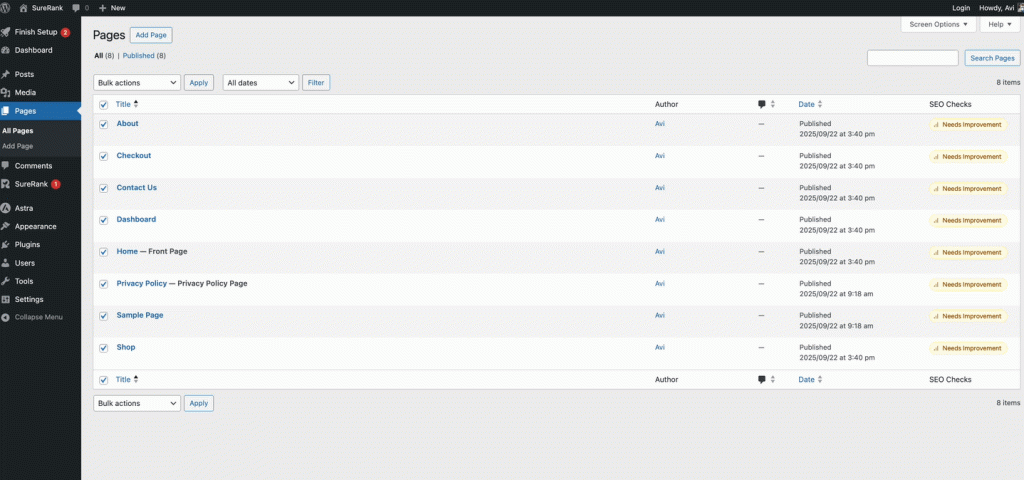Click Needs Improvement badge for Shop
Image resolution: width=1024 pixels, height=480 pixels.
pos(967,348)
